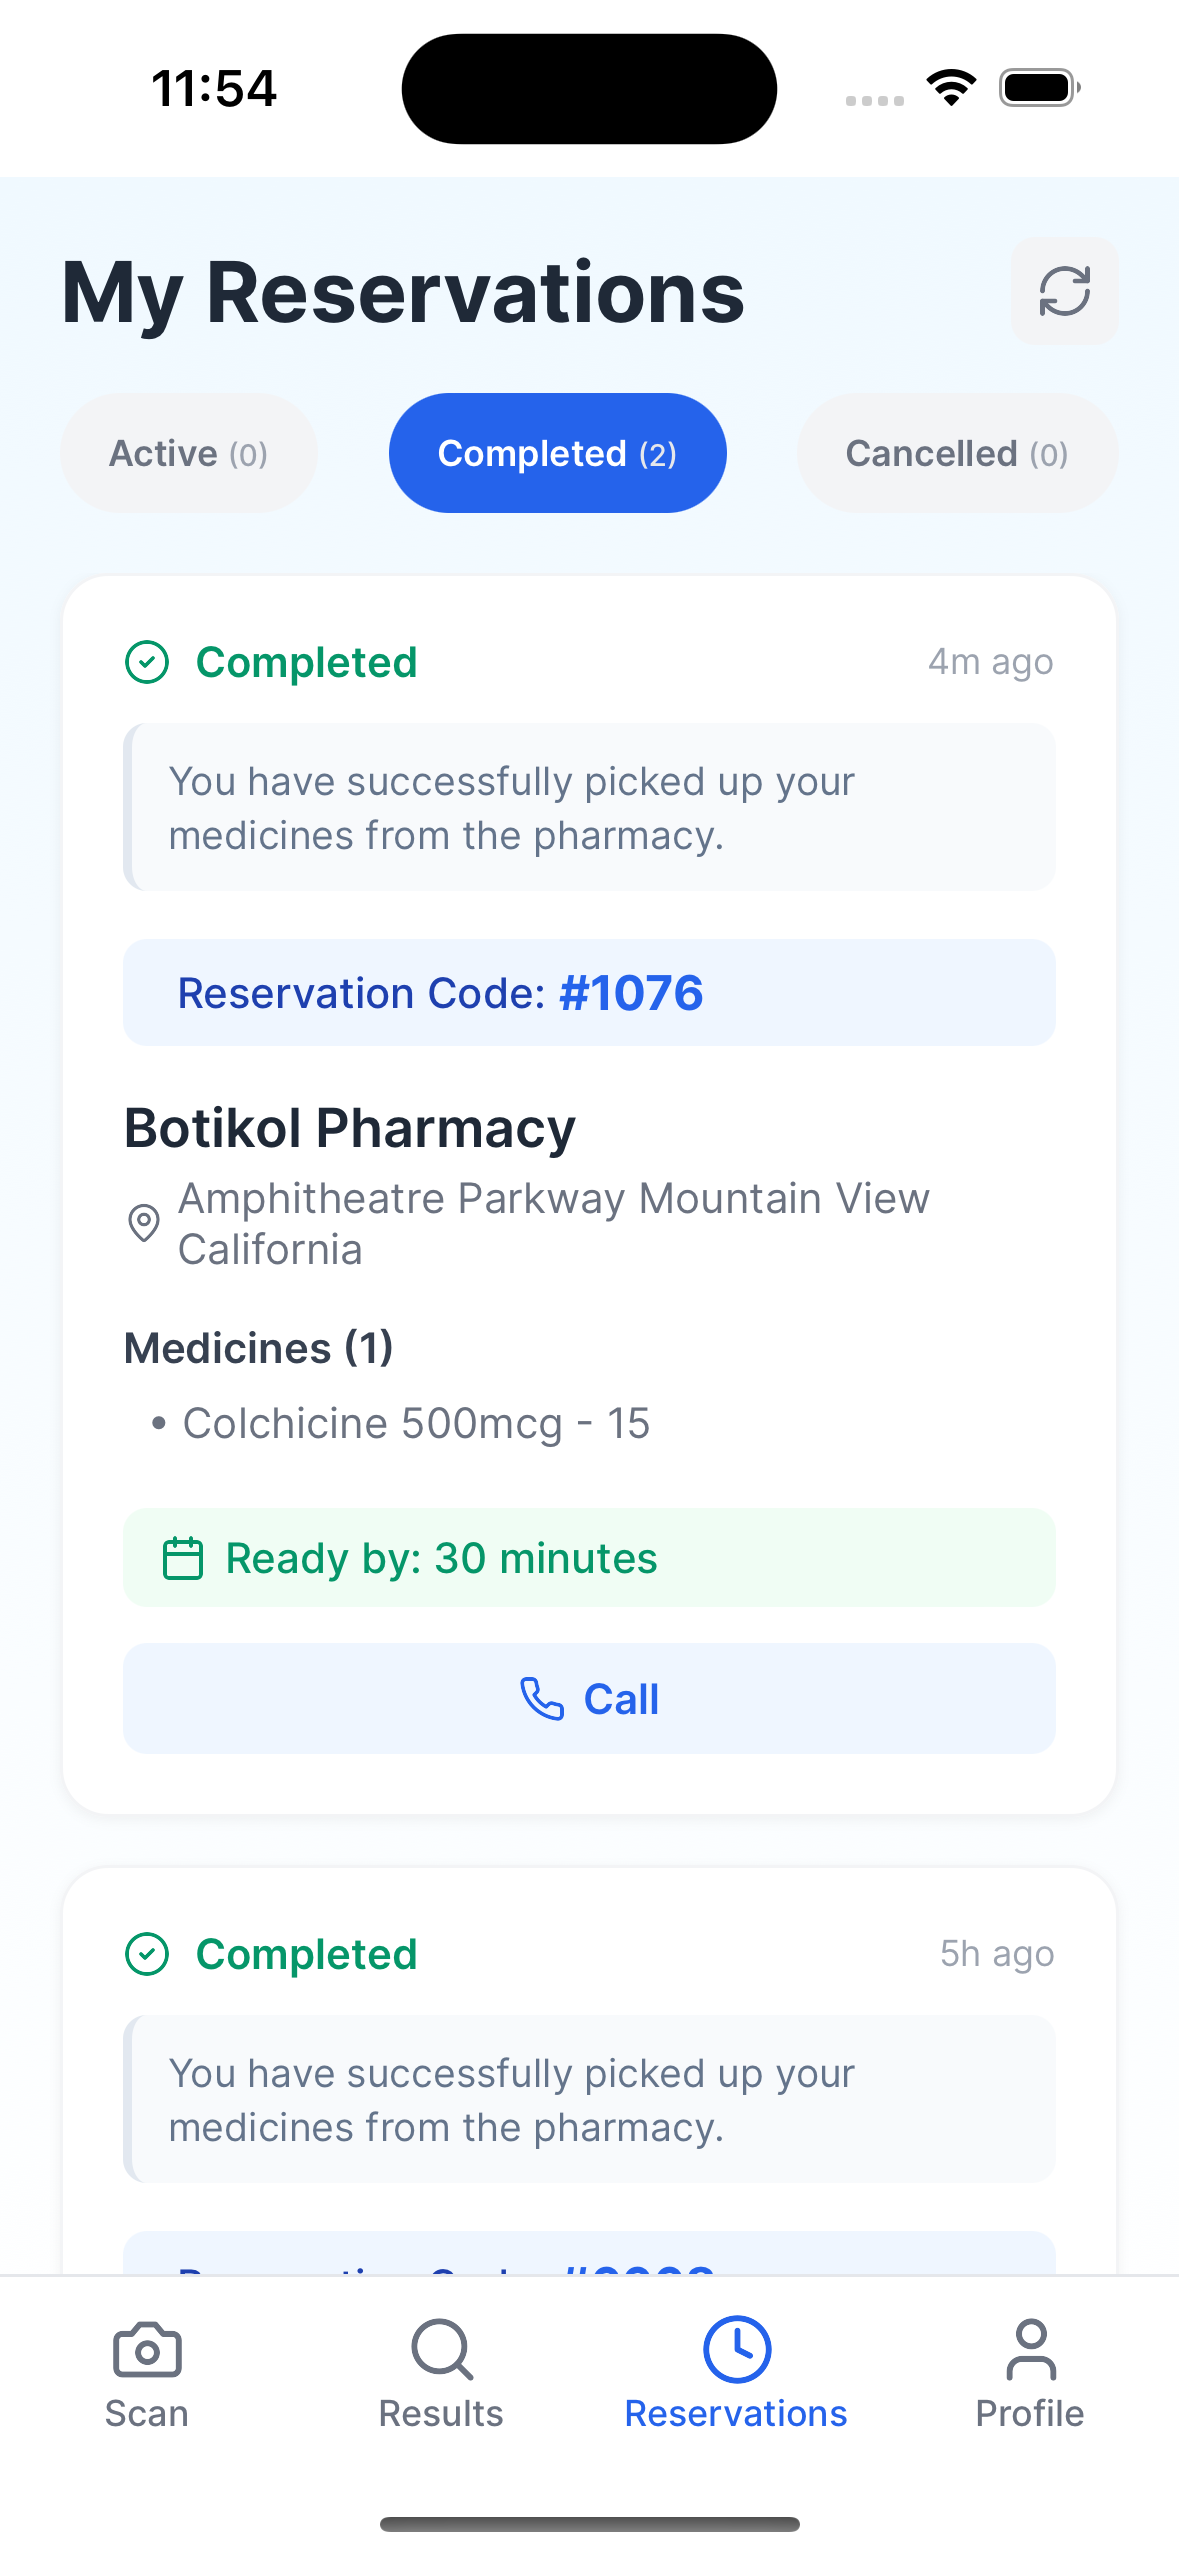Viewport: 1179px width, 2556px height.
Task: Open the Botikol Pharmacy name
Action: click(350, 1128)
